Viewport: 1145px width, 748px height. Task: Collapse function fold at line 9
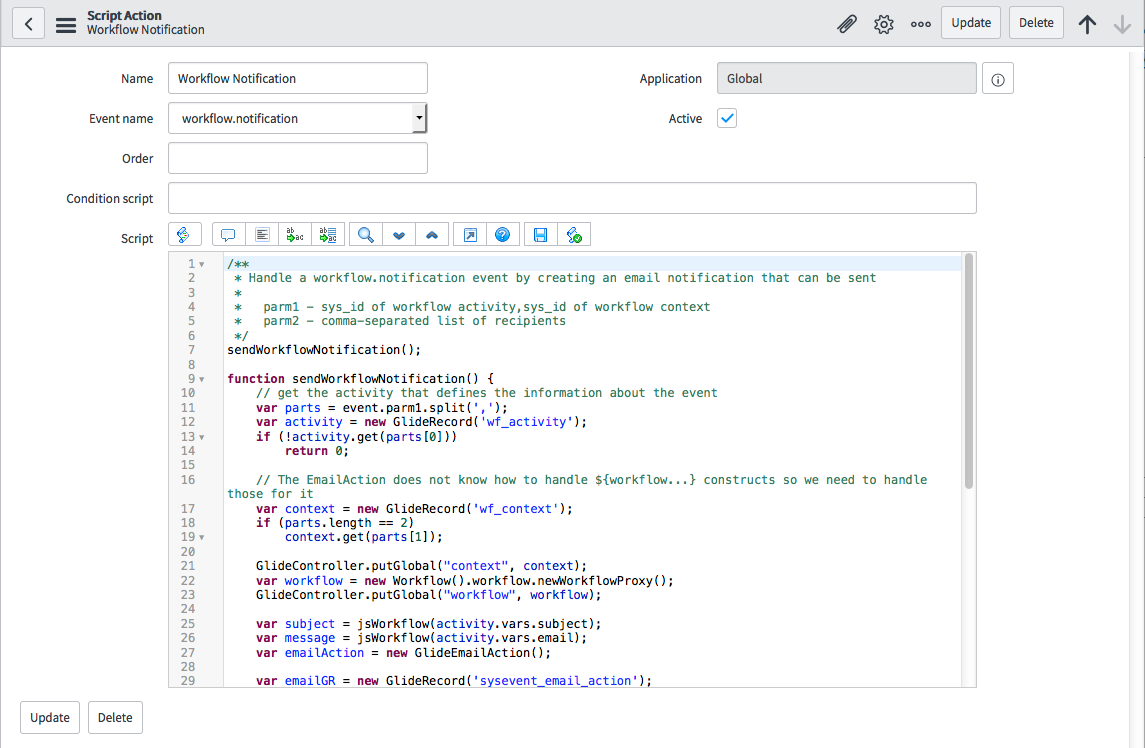[202, 380]
